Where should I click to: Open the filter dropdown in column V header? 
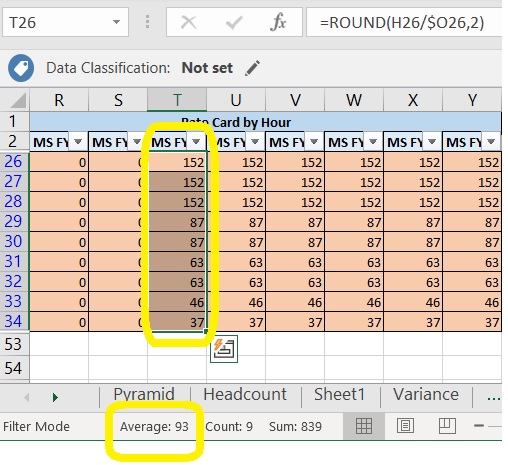[314, 142]
